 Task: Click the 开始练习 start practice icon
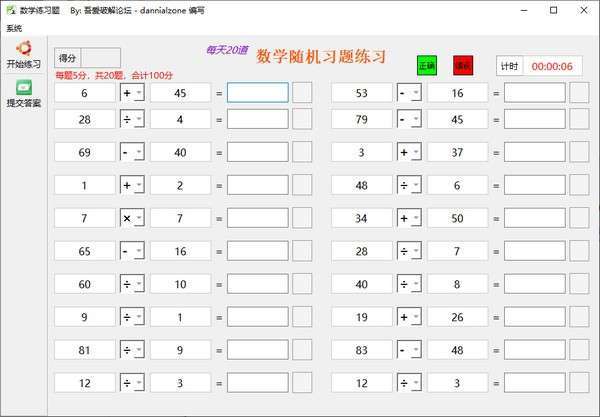(x=24, y=49)
